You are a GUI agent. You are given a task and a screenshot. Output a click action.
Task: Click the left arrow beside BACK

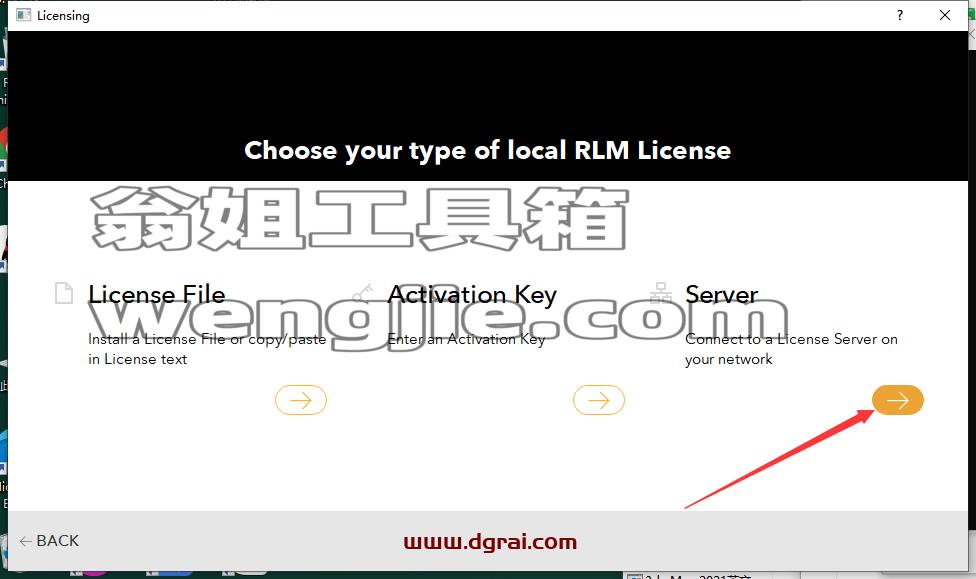26,542
